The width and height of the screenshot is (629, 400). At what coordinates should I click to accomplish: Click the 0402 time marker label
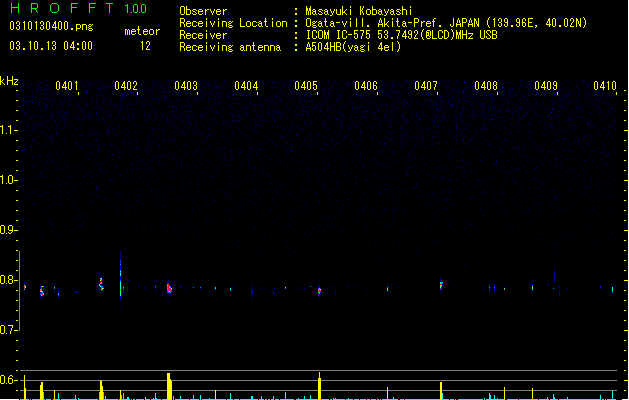pos(126,86)
